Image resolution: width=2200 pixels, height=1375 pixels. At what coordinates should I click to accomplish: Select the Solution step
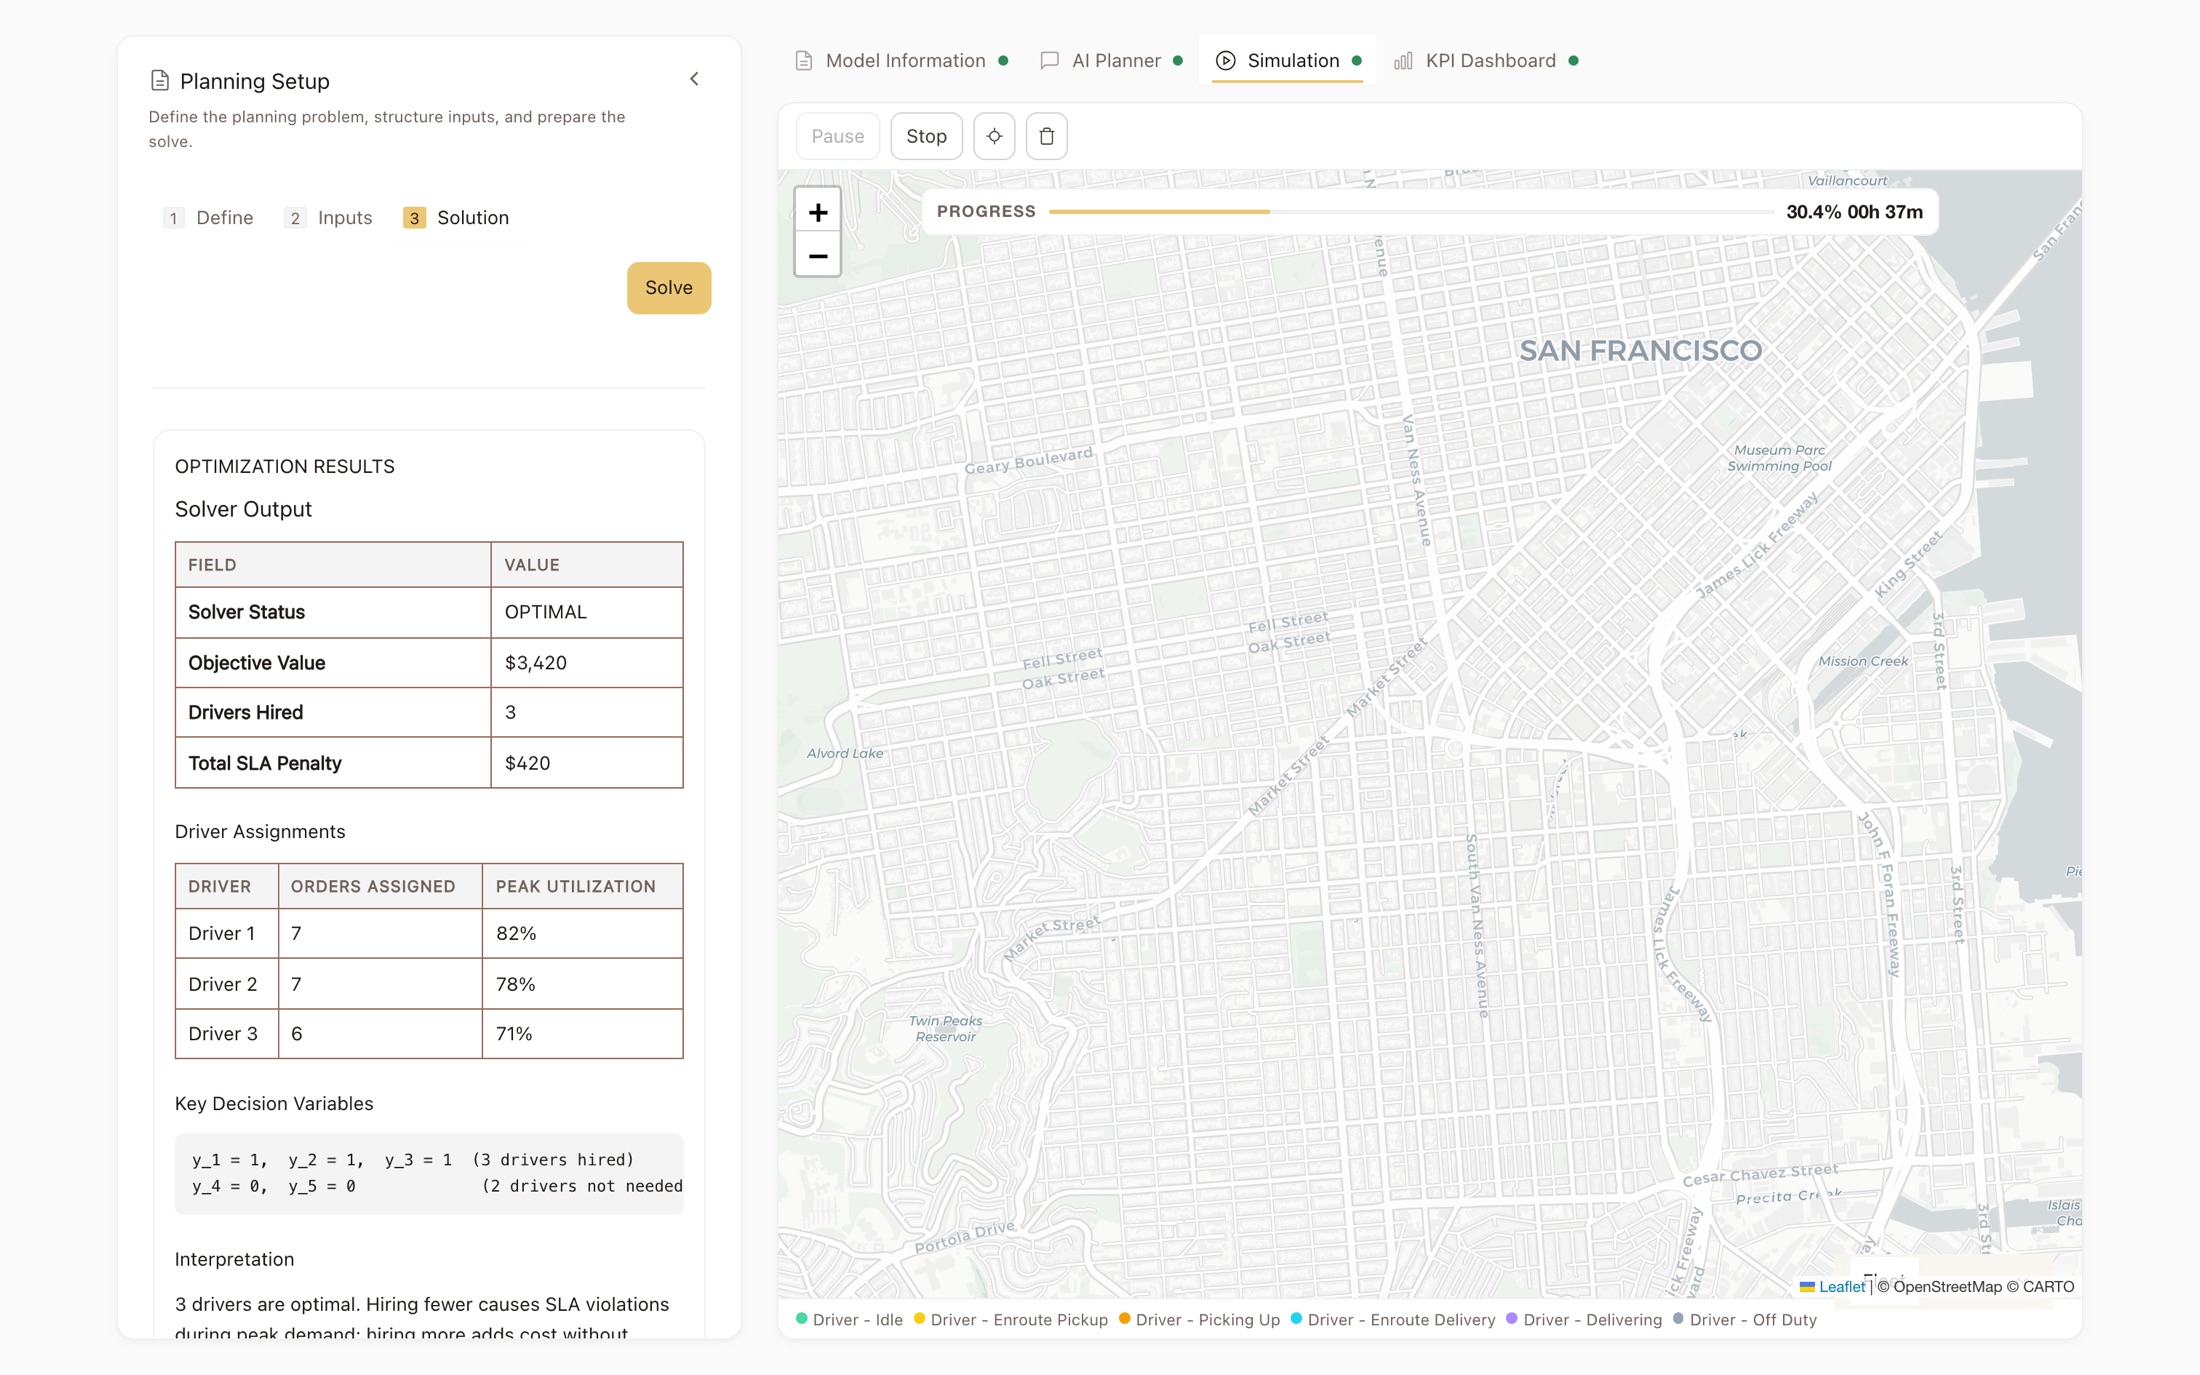(x=457, y=218)
